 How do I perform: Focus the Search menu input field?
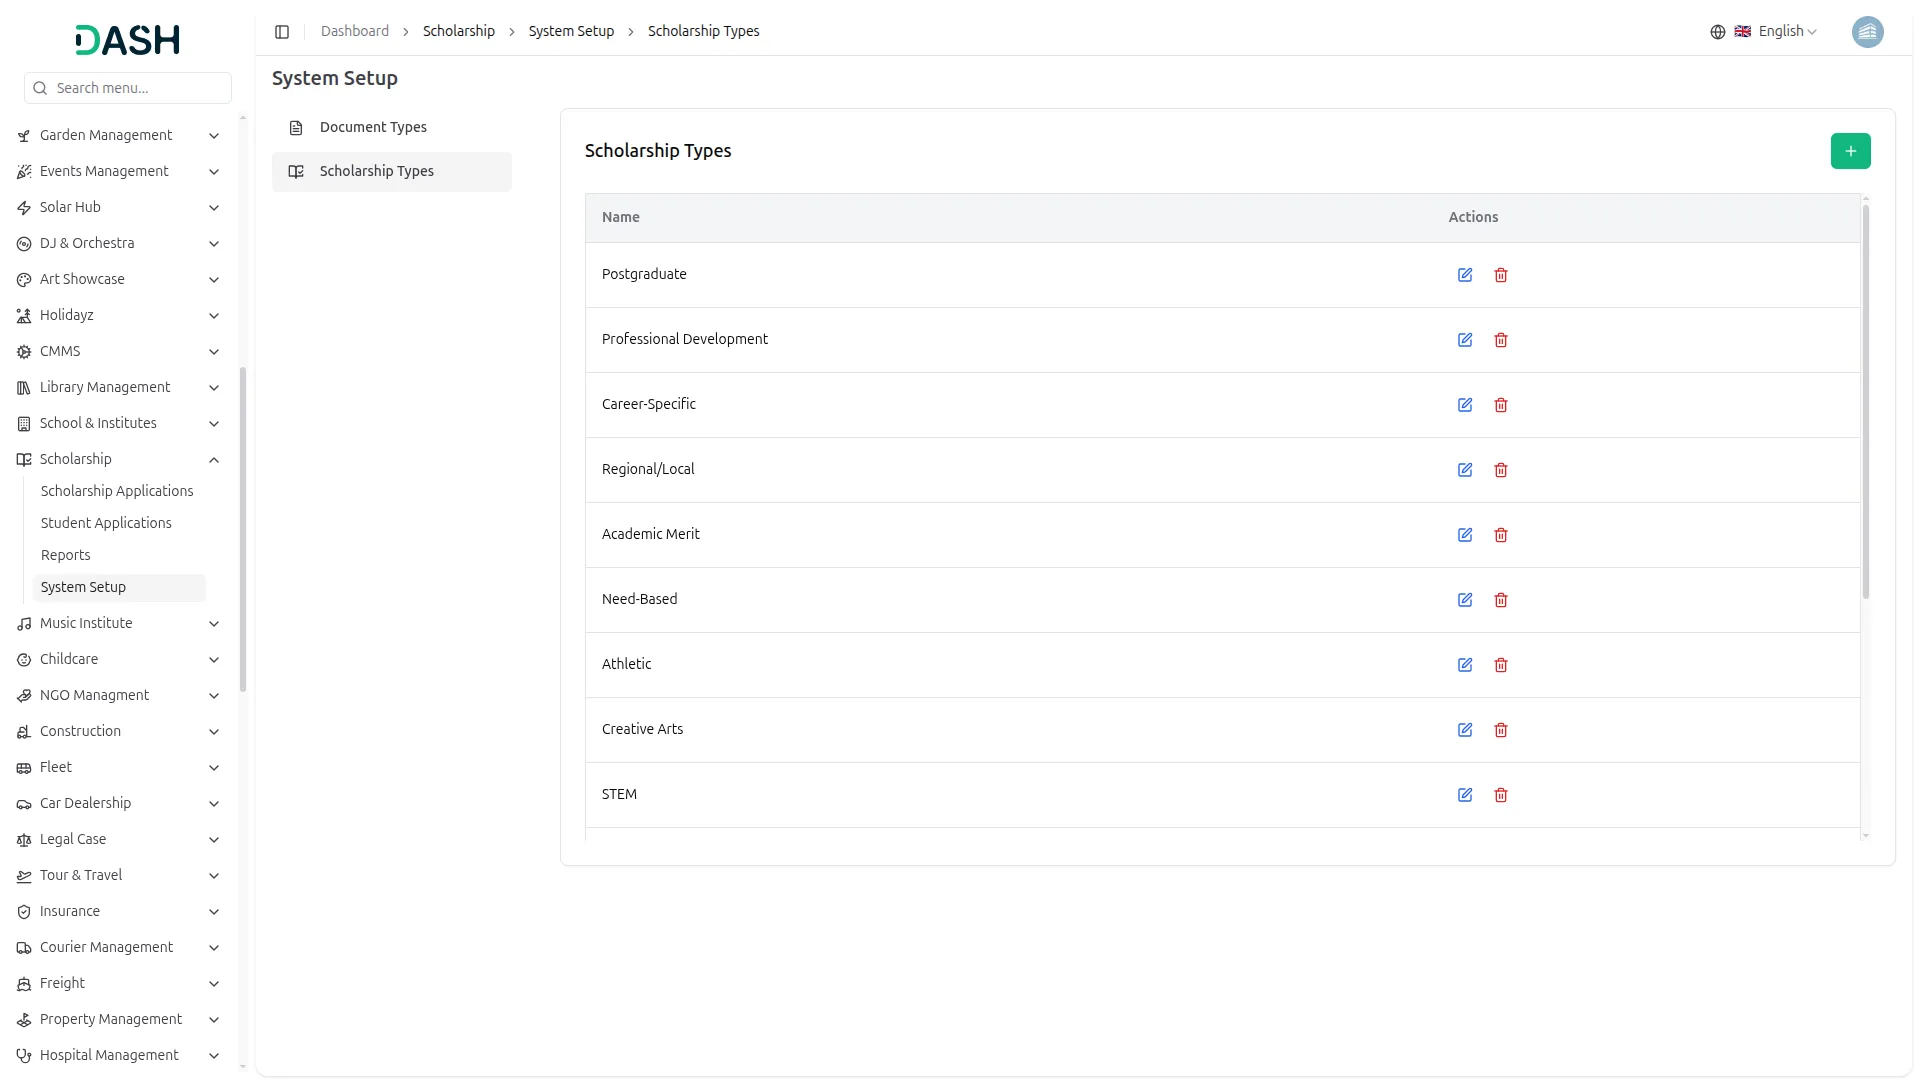click(x=138, y=88)
